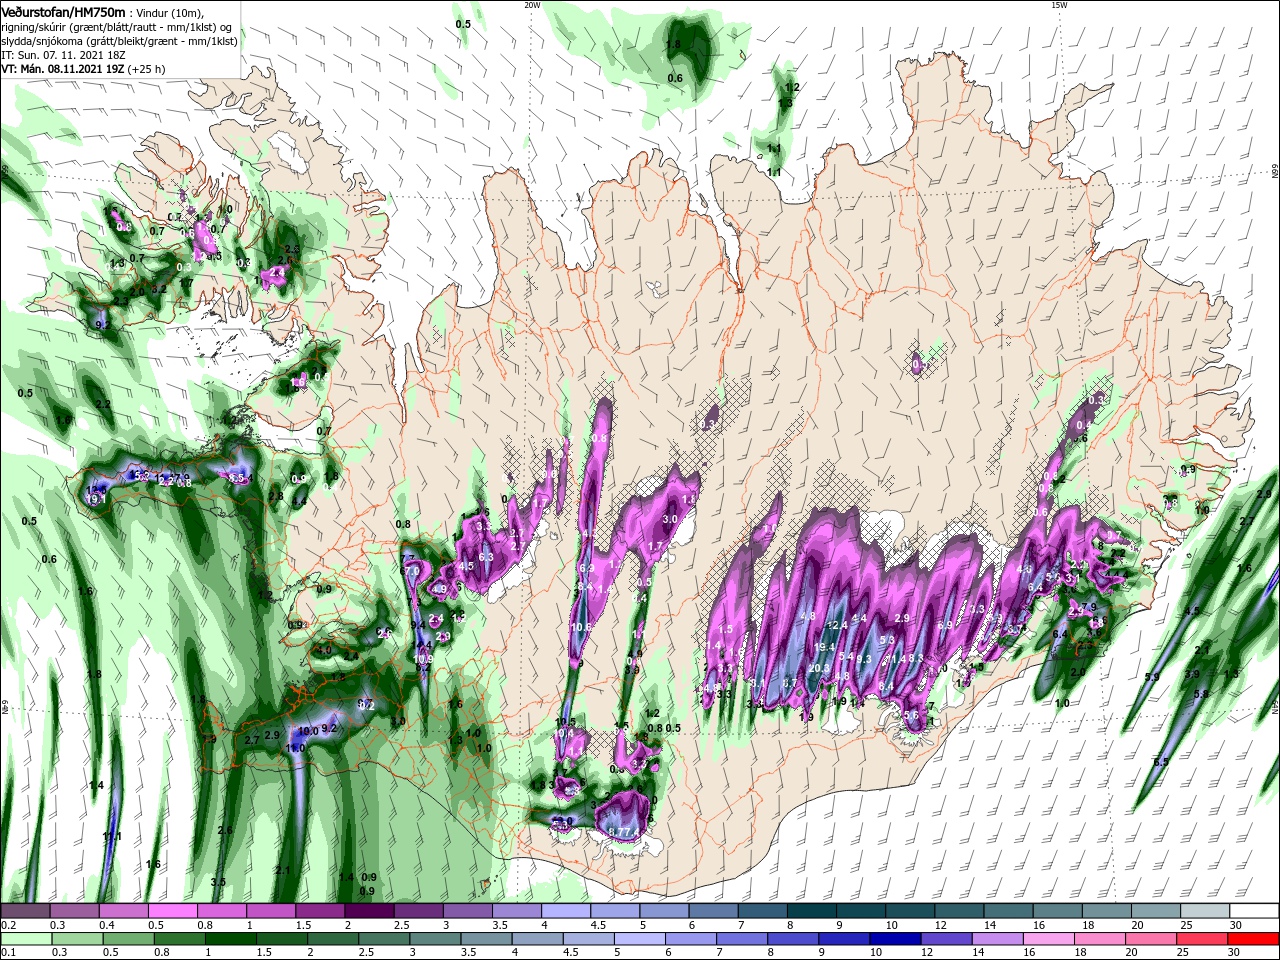Click the 15W longitude label
This screenshot has height=960, width=1280.
(1059, 5)
